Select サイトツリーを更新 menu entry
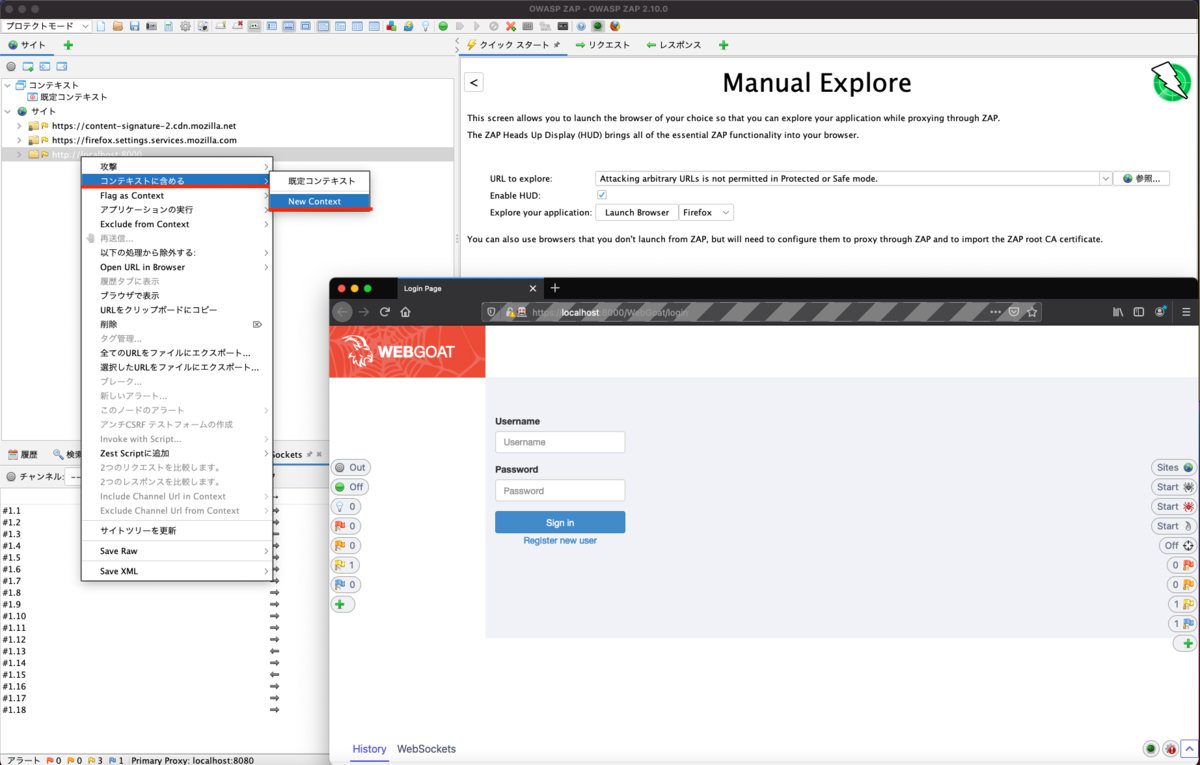The height and width of the screenshot is (765, 1200). click(176, 530)
